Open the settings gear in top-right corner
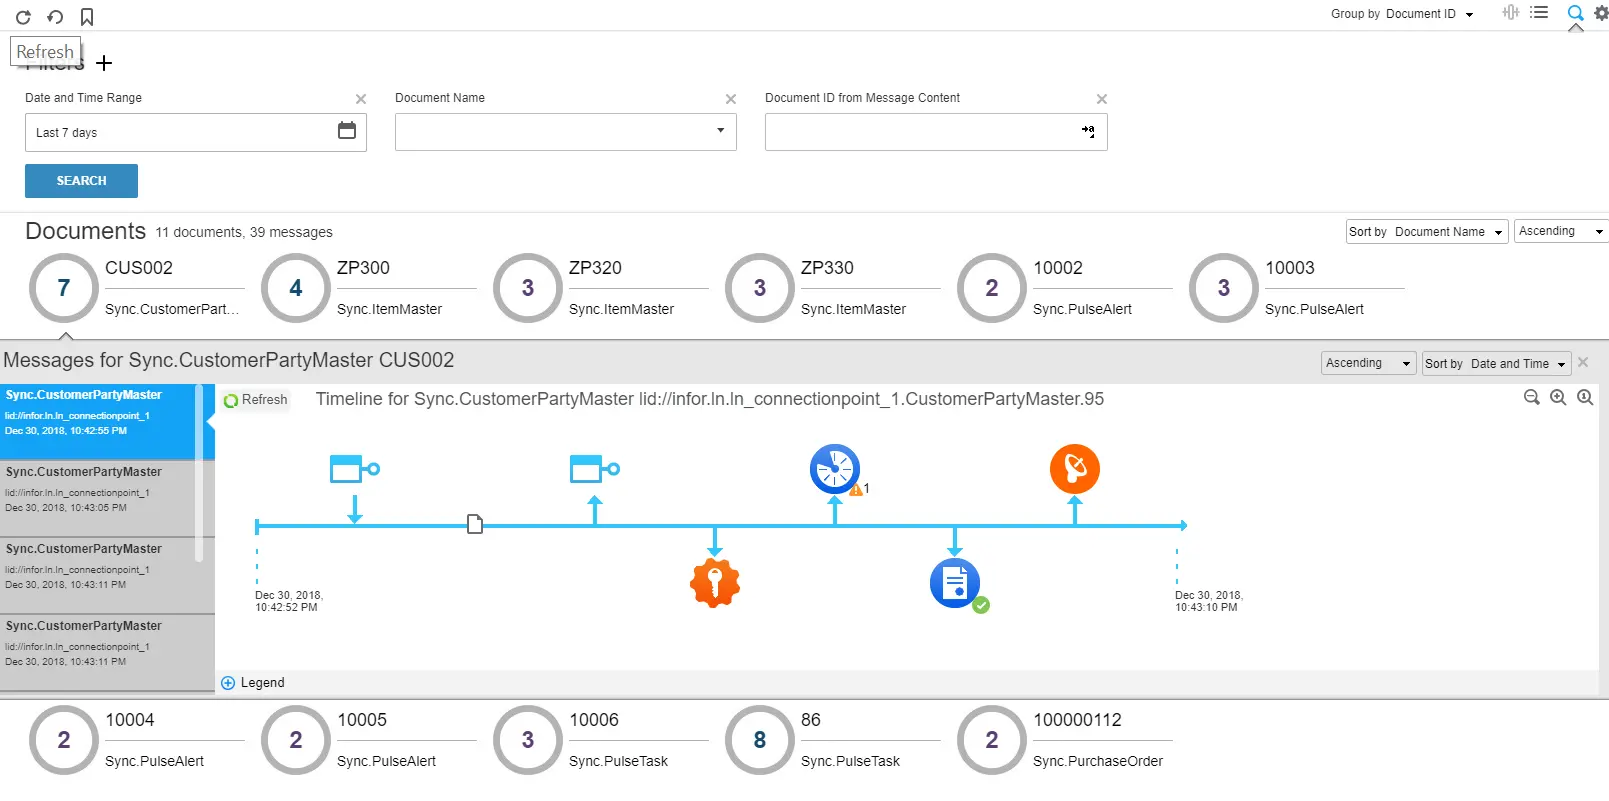Screen dimensions: 1609x801 pyautogui.click(x=1600, y=13)
